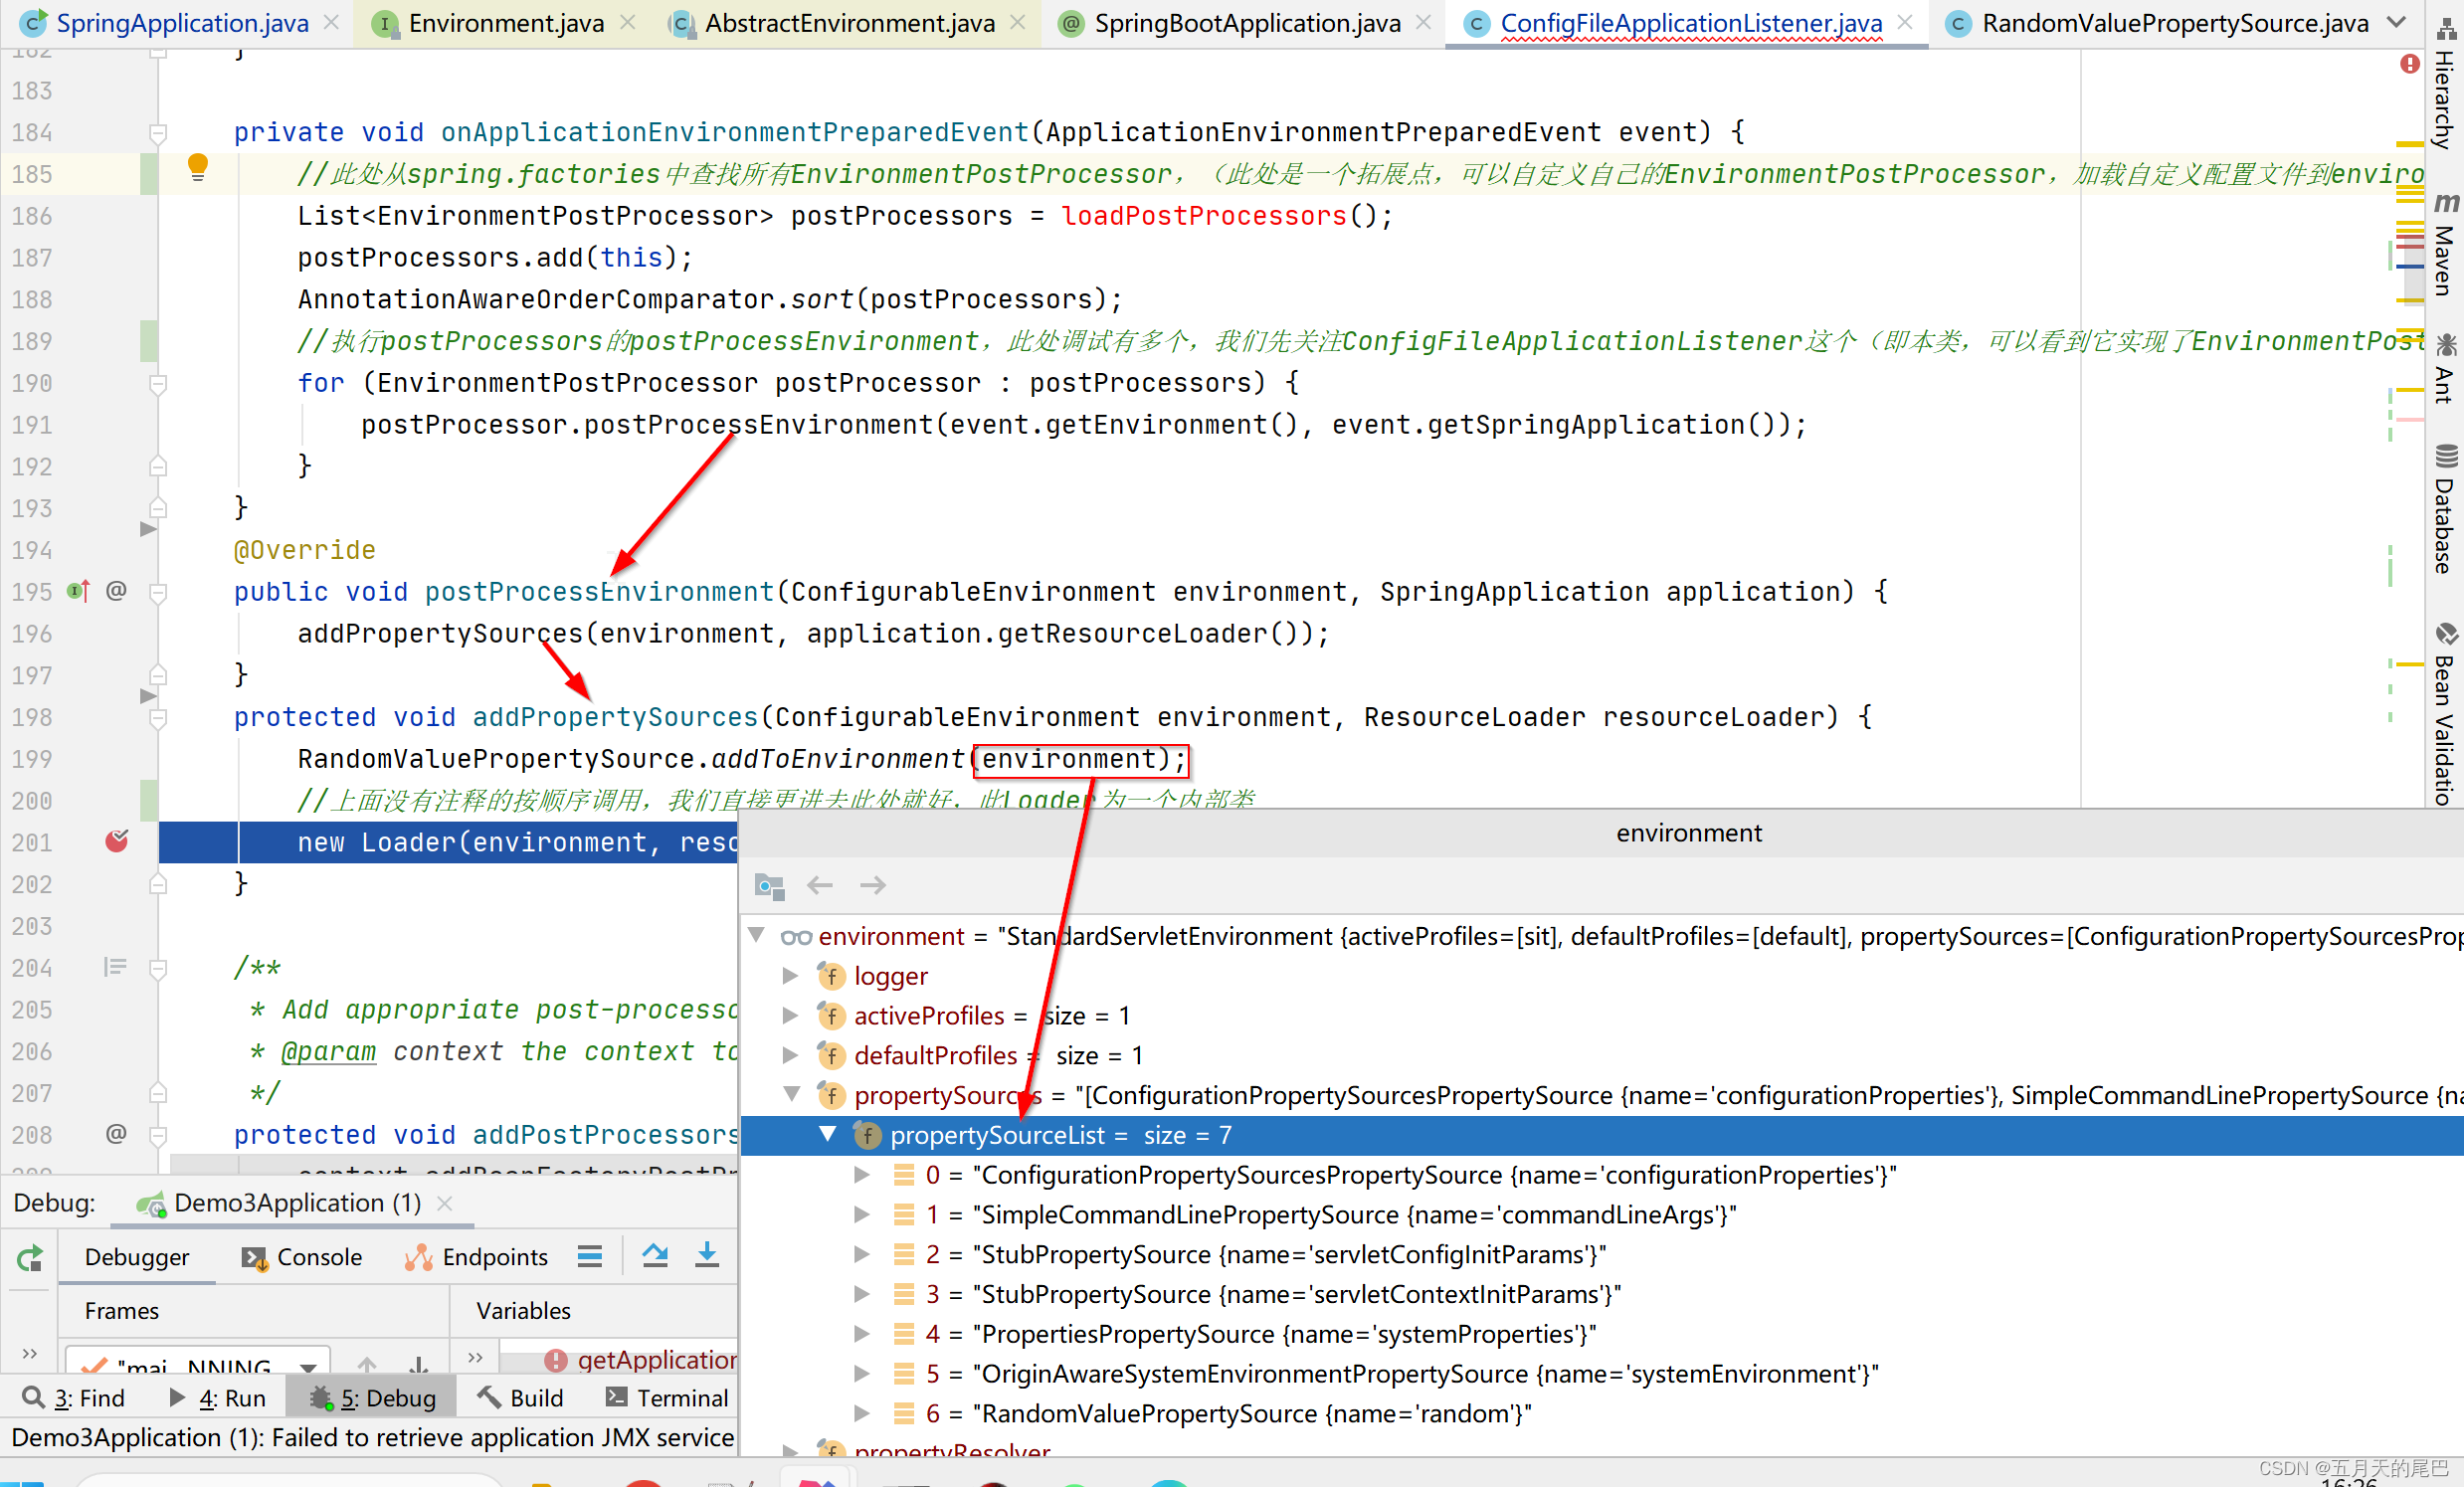Toggle code folding at line 184
Screen dimensions: 2464x1487
point(158,133)
